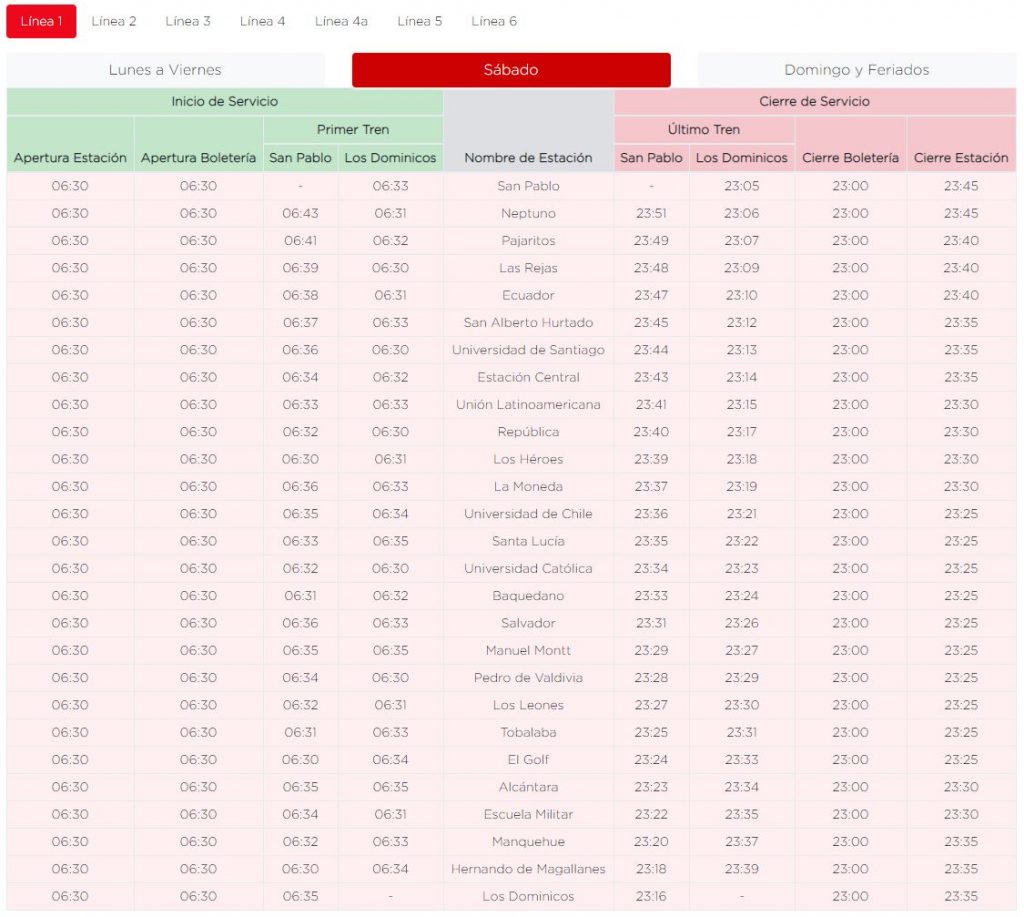
Task: Click Hernando de Magallanes last train 23:39
Action: [x=742, y=869]
